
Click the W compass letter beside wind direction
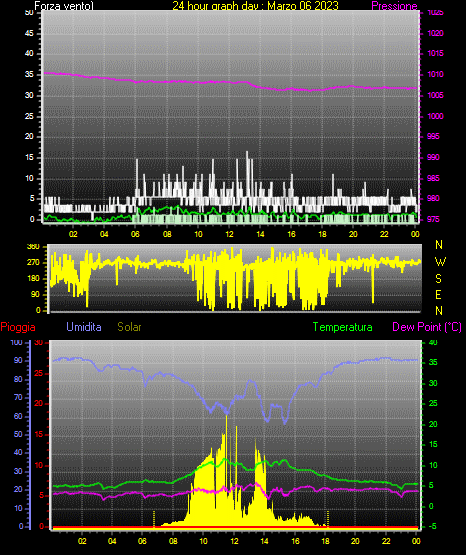440,262
